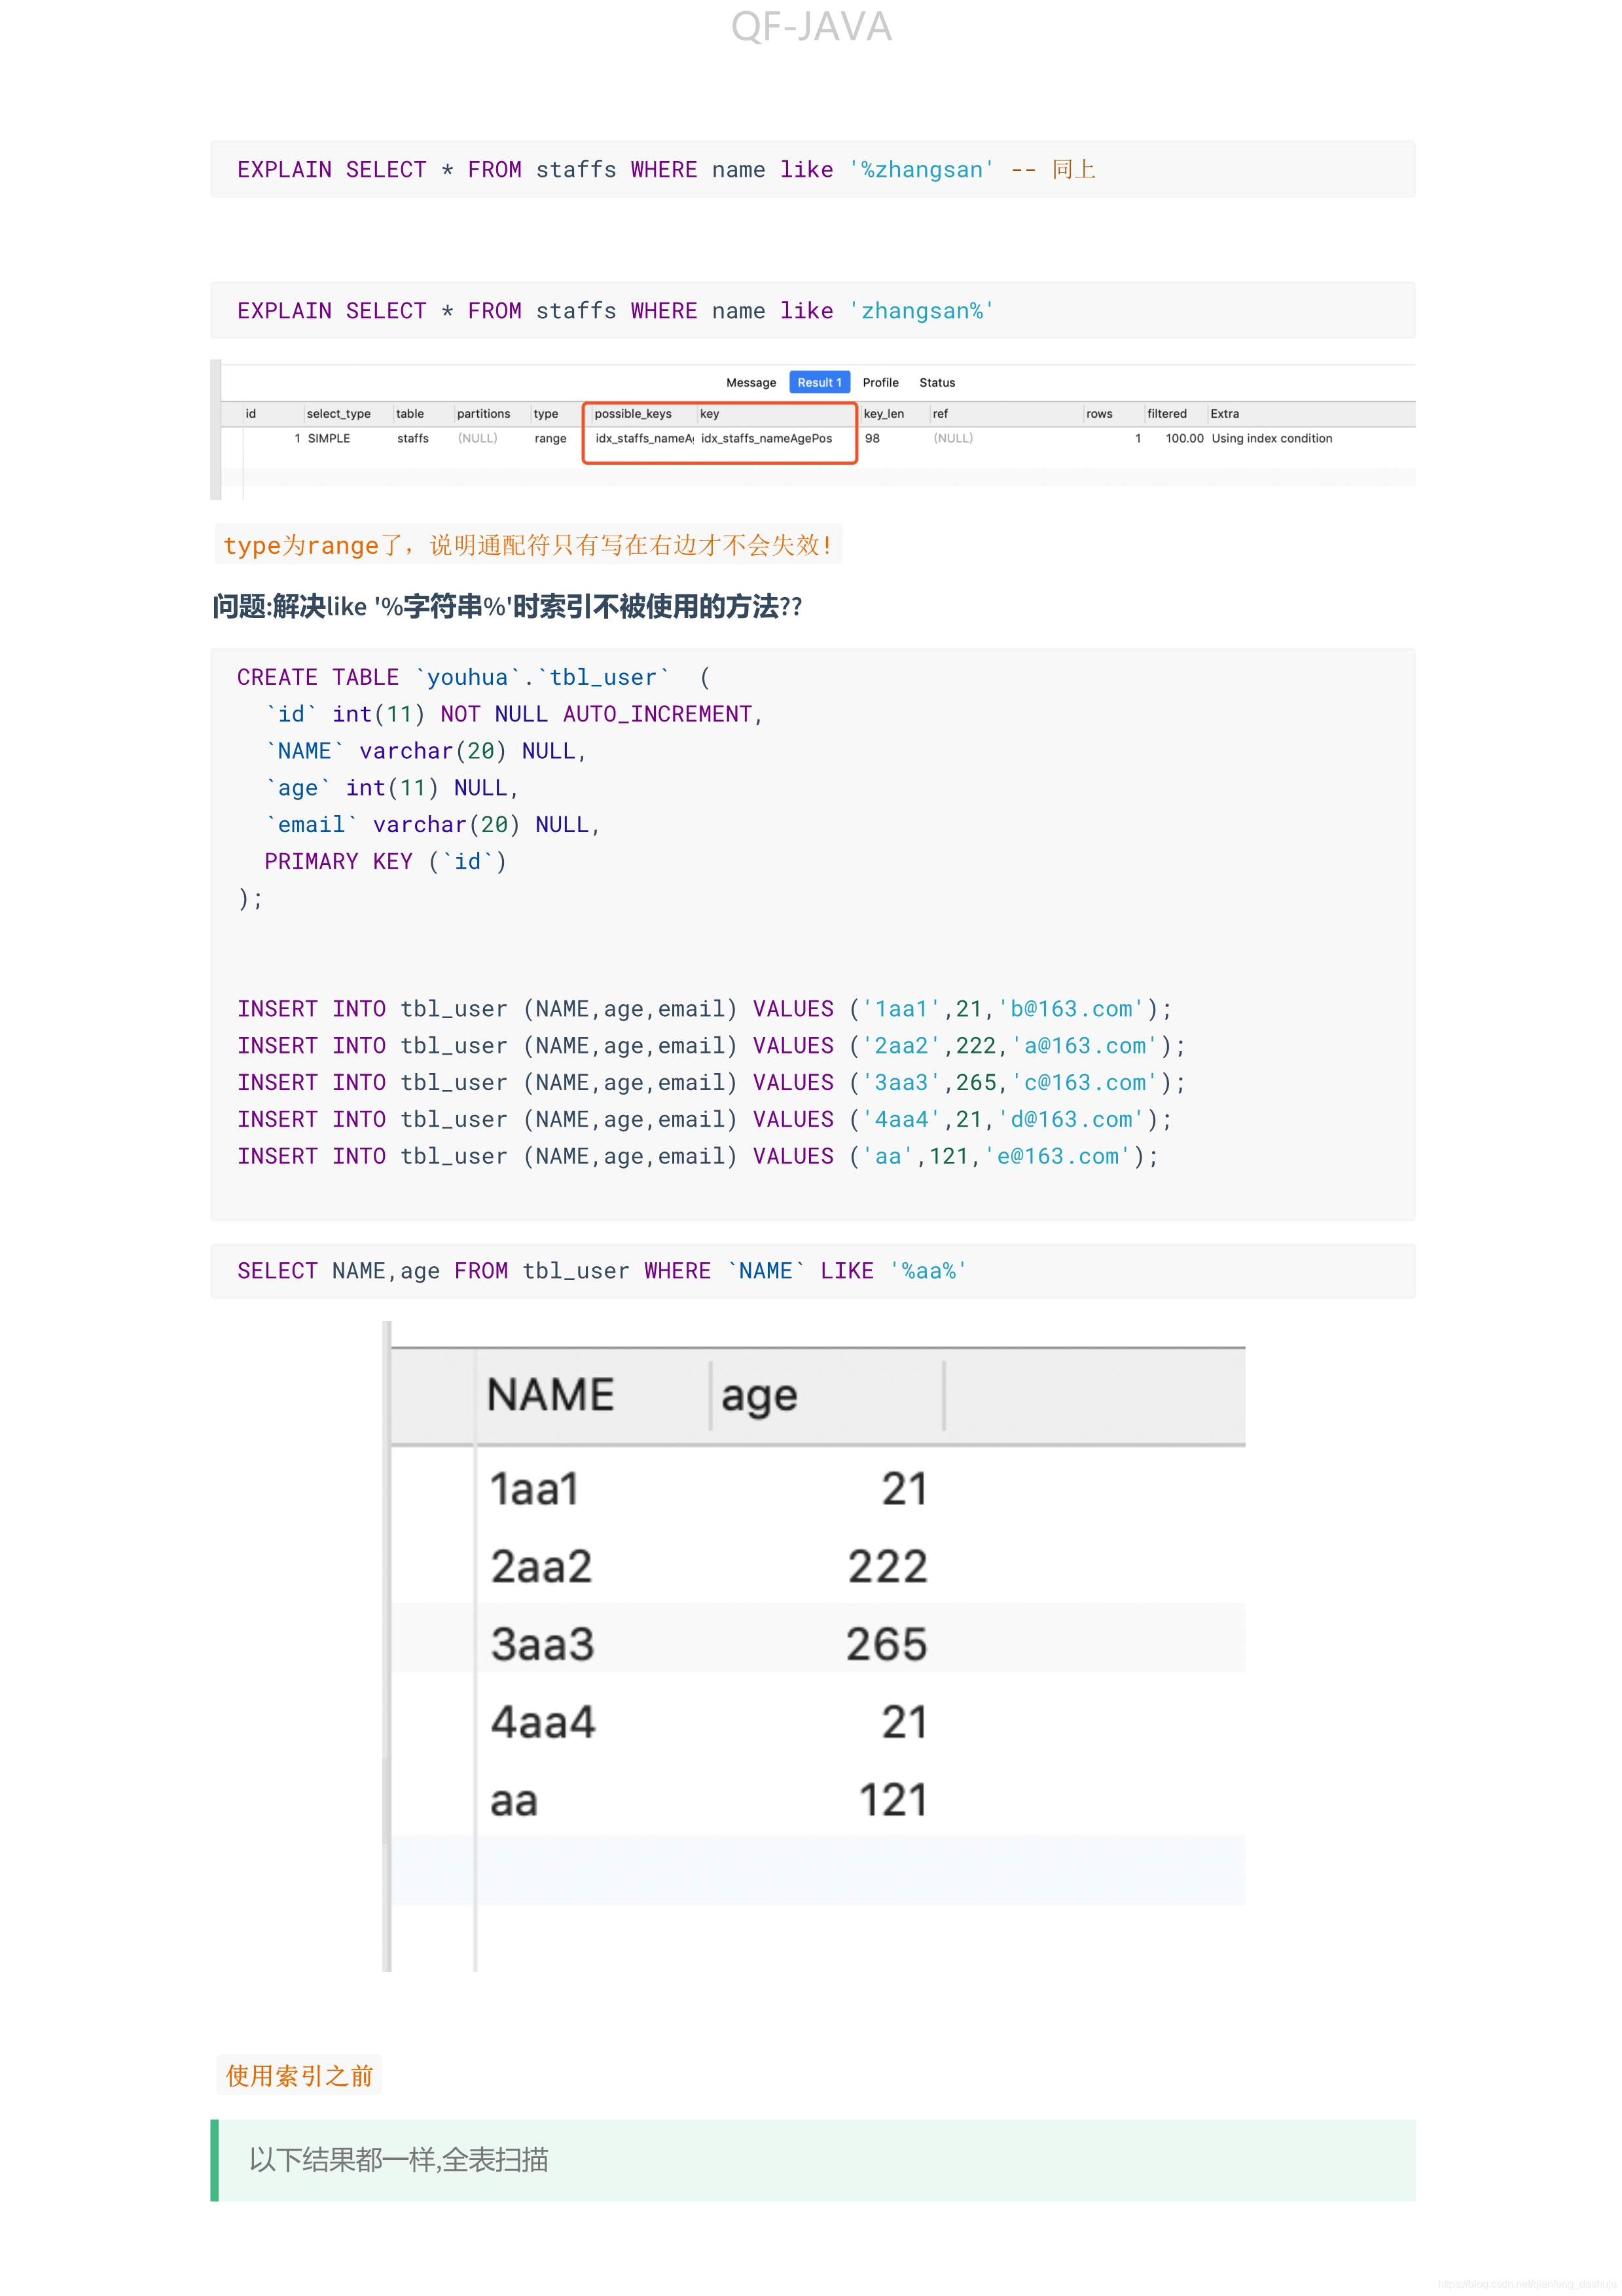The height and width of the screenshot is (2296, 1622).
Task: Click the 问题:解决like heading
Action: click(507, 606)
